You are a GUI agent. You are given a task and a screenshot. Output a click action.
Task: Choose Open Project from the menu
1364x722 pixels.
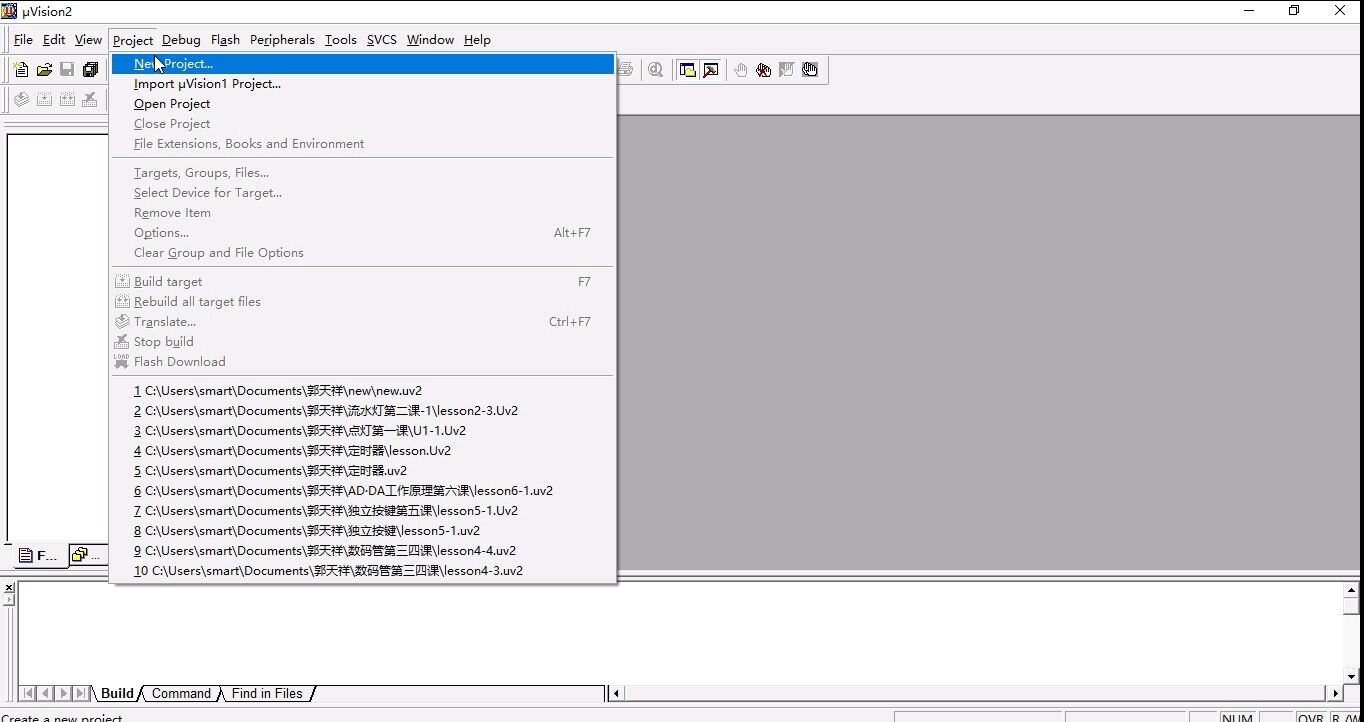coord(362,104)
